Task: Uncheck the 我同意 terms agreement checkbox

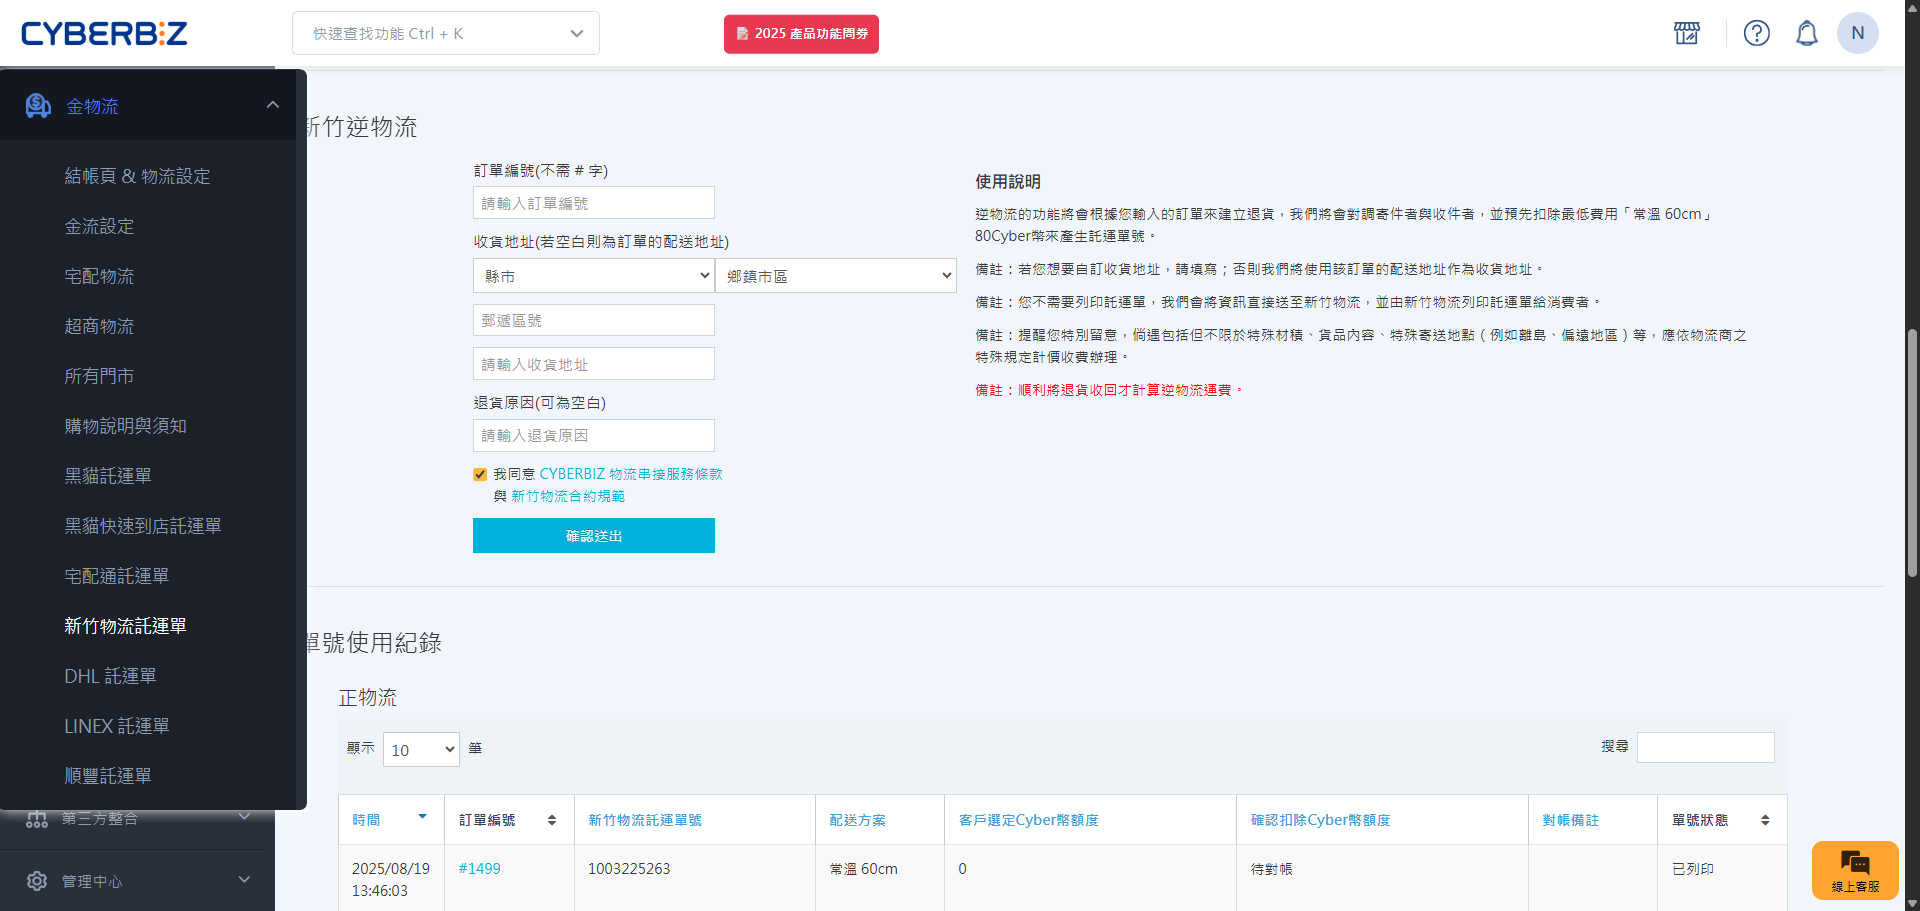Action: tap(480, 475)
